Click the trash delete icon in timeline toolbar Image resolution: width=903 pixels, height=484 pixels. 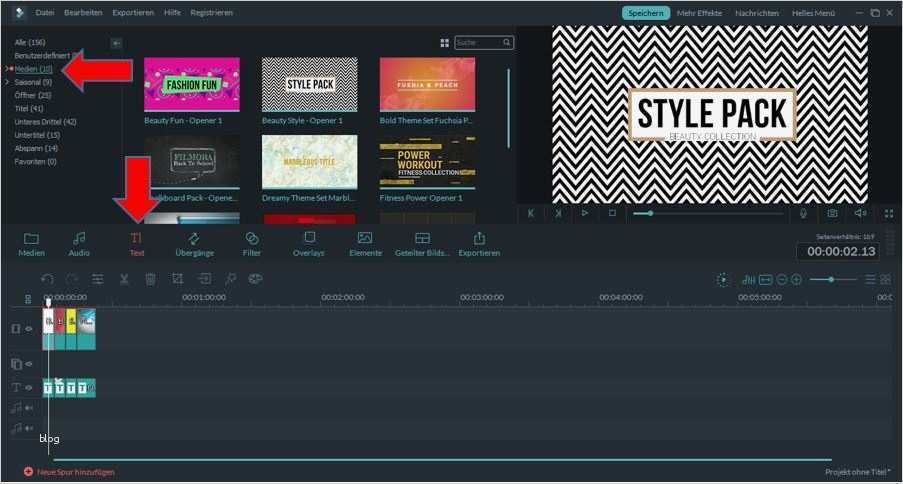150,280
